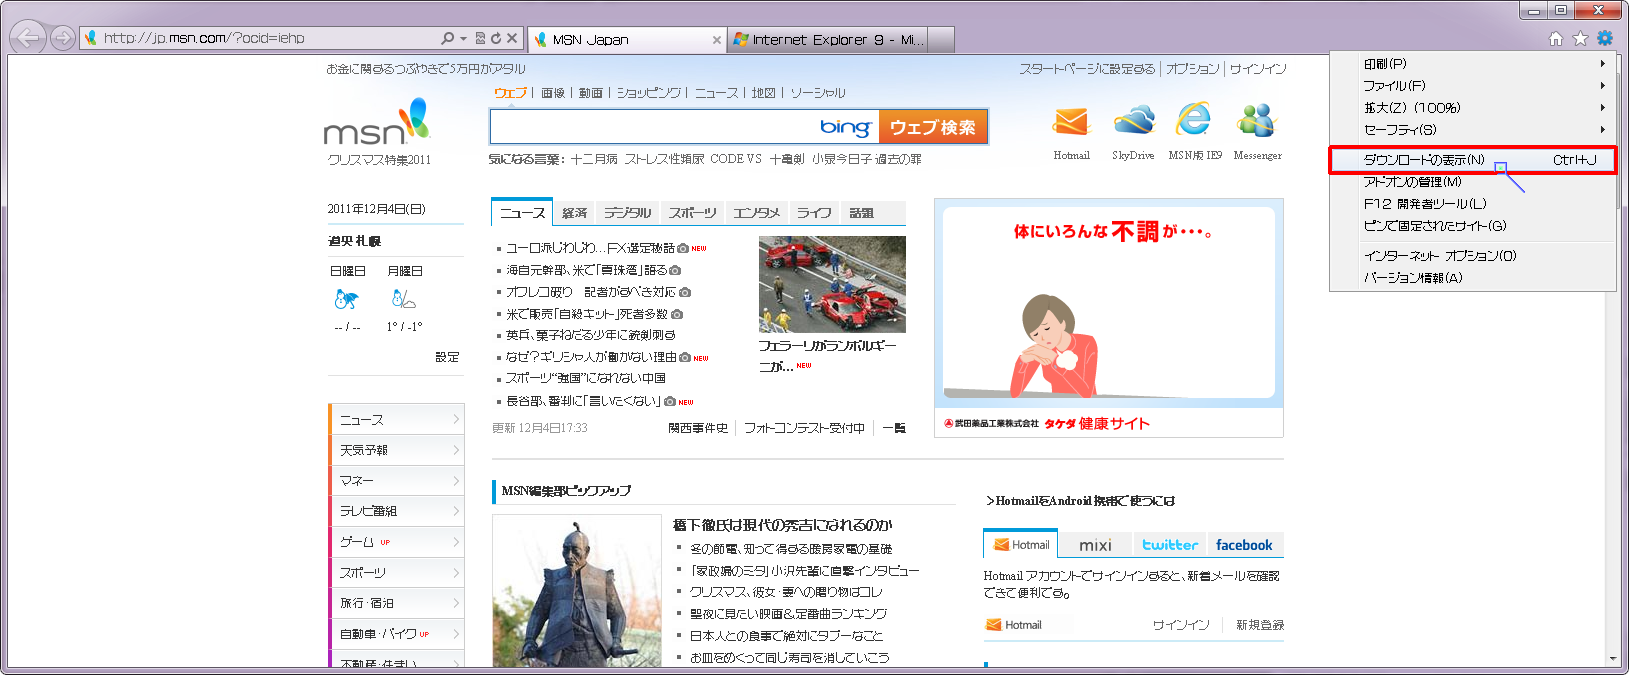Click the Tools gear icon
1629x675 pixels.
coord(1605,38)
